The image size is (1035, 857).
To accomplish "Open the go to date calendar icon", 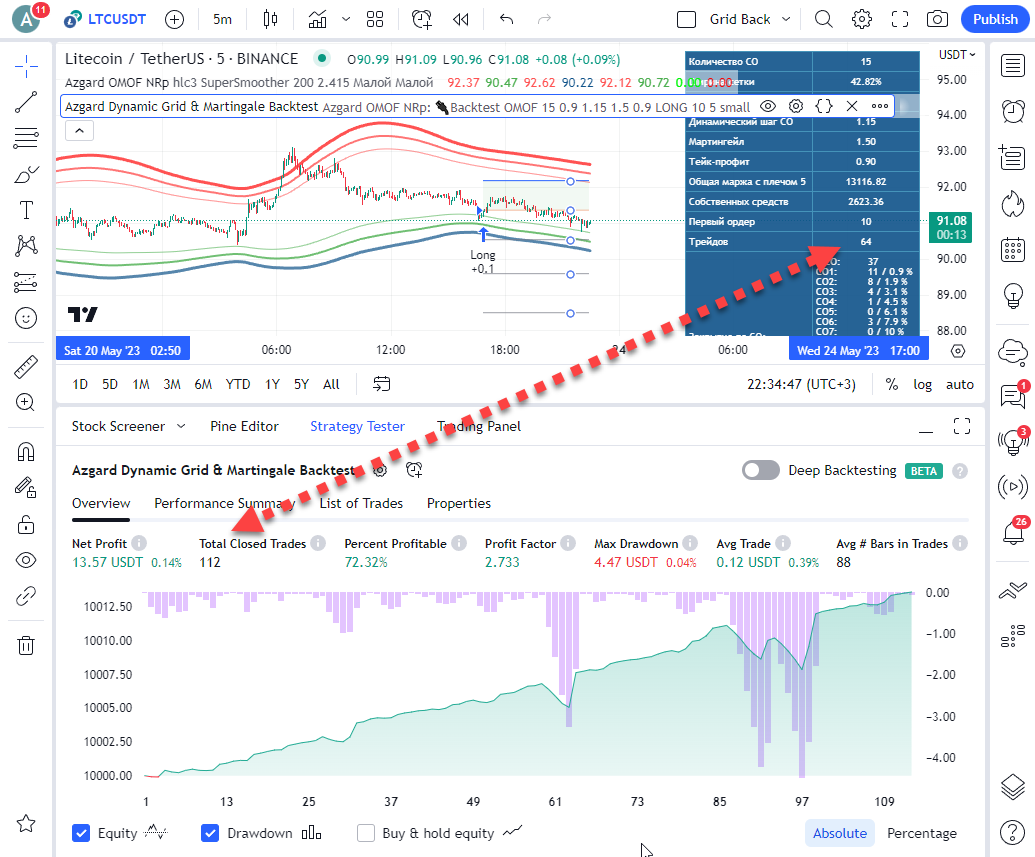I will (x=382, y=384).
